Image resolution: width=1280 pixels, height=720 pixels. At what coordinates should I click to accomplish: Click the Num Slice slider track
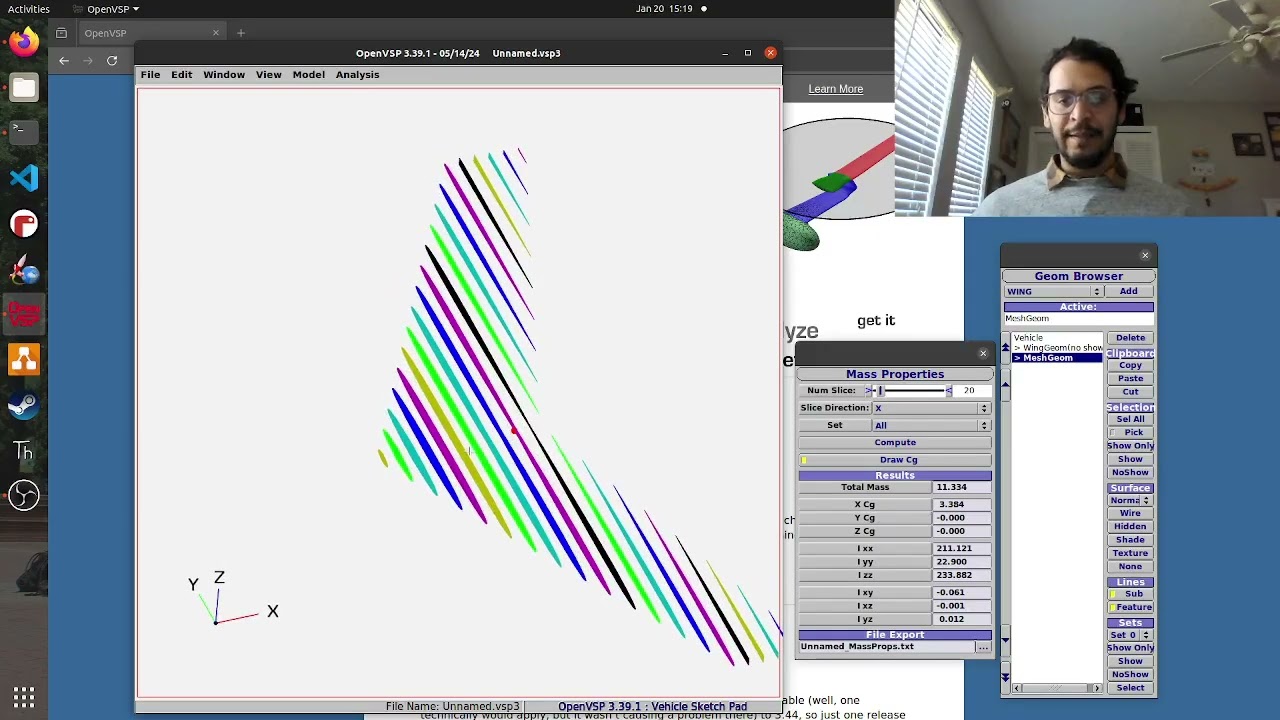[910, 391]
